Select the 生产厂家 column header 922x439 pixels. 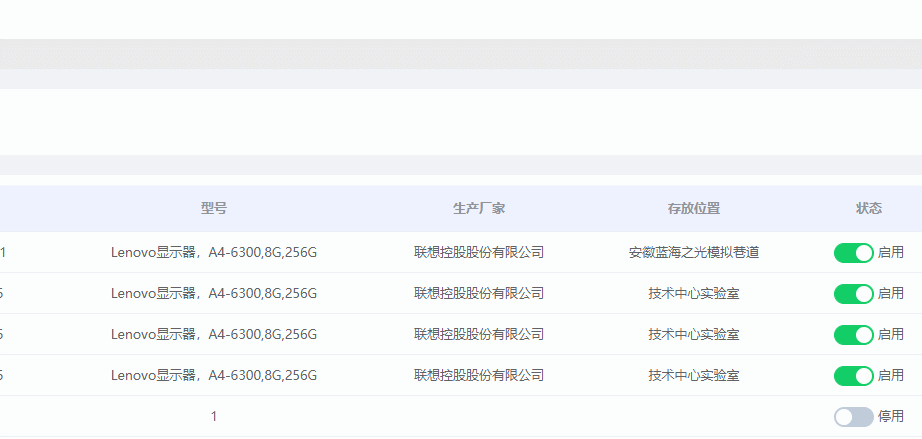[x=479, y=208]
